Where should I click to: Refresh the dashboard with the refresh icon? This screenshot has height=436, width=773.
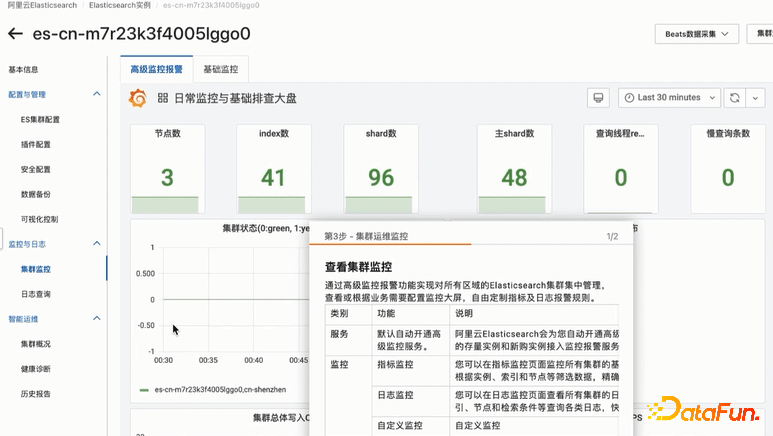(x=735, y=98)
